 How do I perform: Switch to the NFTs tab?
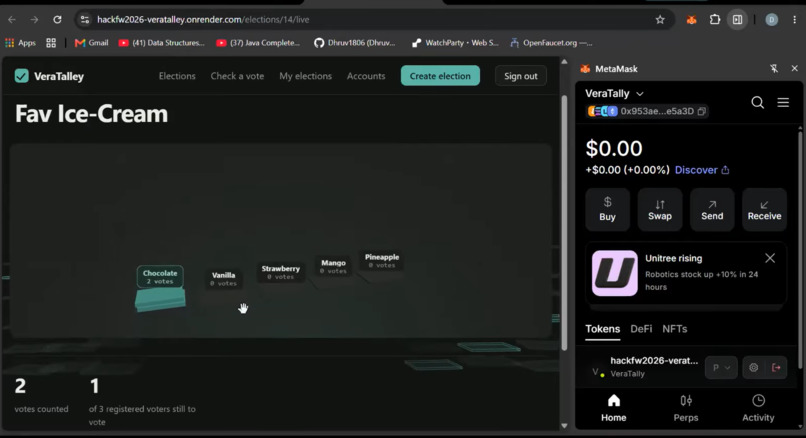pos(674,329)
